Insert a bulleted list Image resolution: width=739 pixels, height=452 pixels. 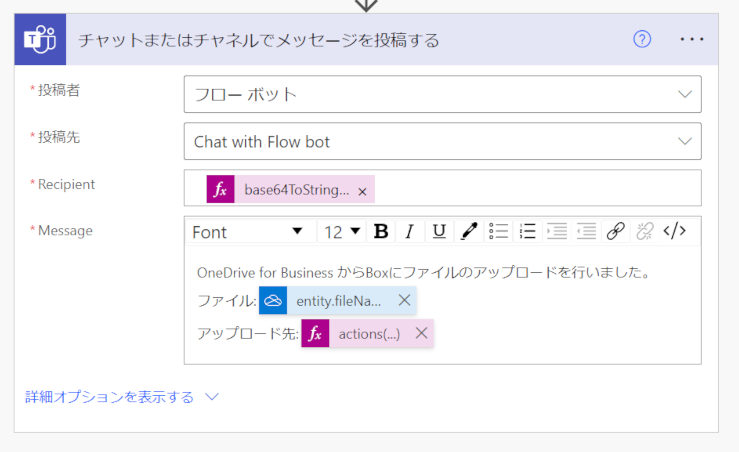pos(499,232)
